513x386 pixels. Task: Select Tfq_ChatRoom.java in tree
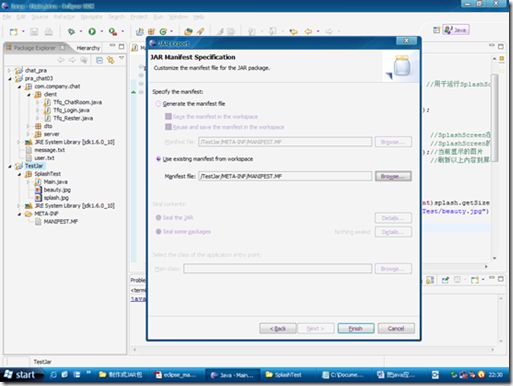pyautogui.click(x=77, y=102)
